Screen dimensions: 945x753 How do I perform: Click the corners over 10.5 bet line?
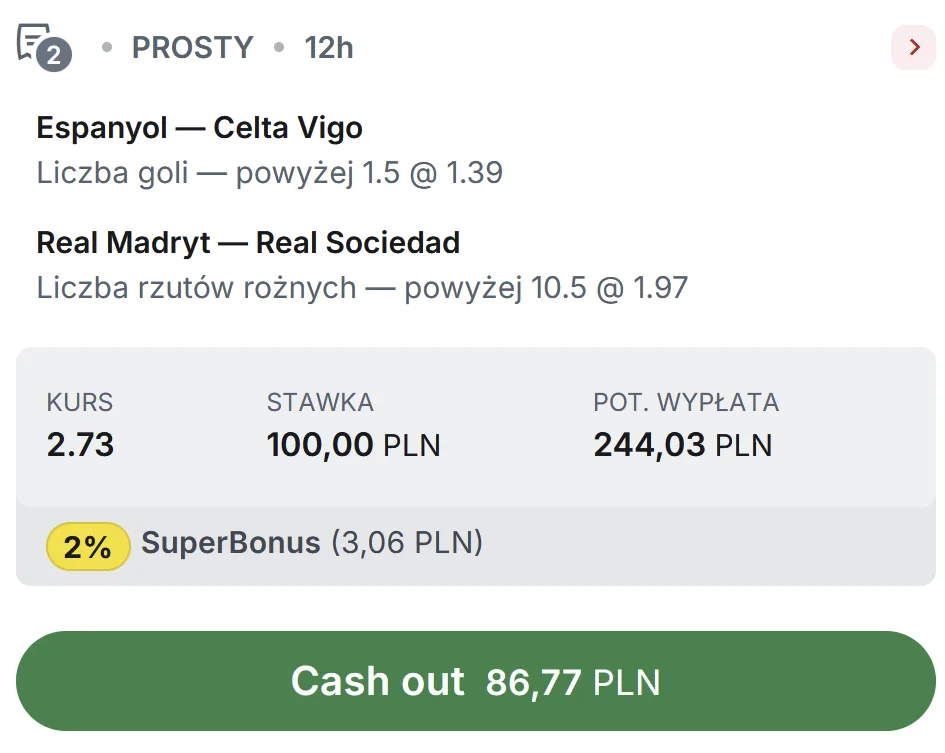tap(362, 287)
